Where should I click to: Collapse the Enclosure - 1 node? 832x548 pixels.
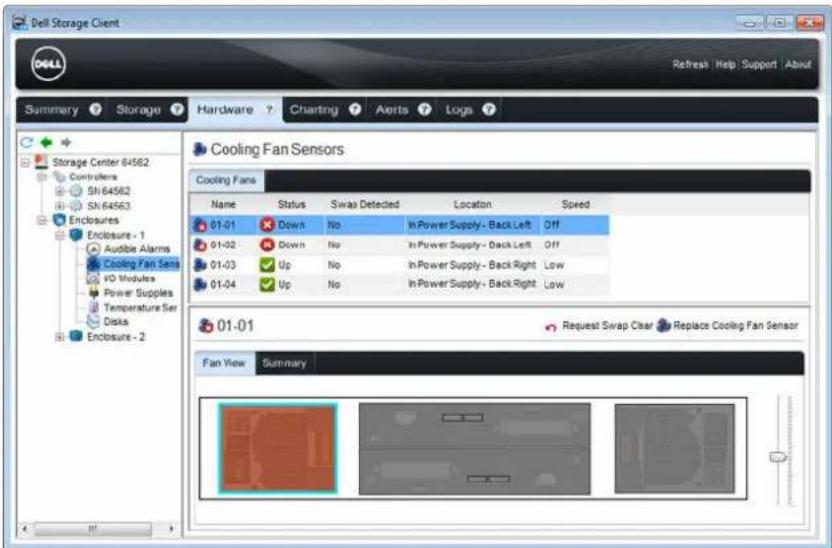(59, 234)
